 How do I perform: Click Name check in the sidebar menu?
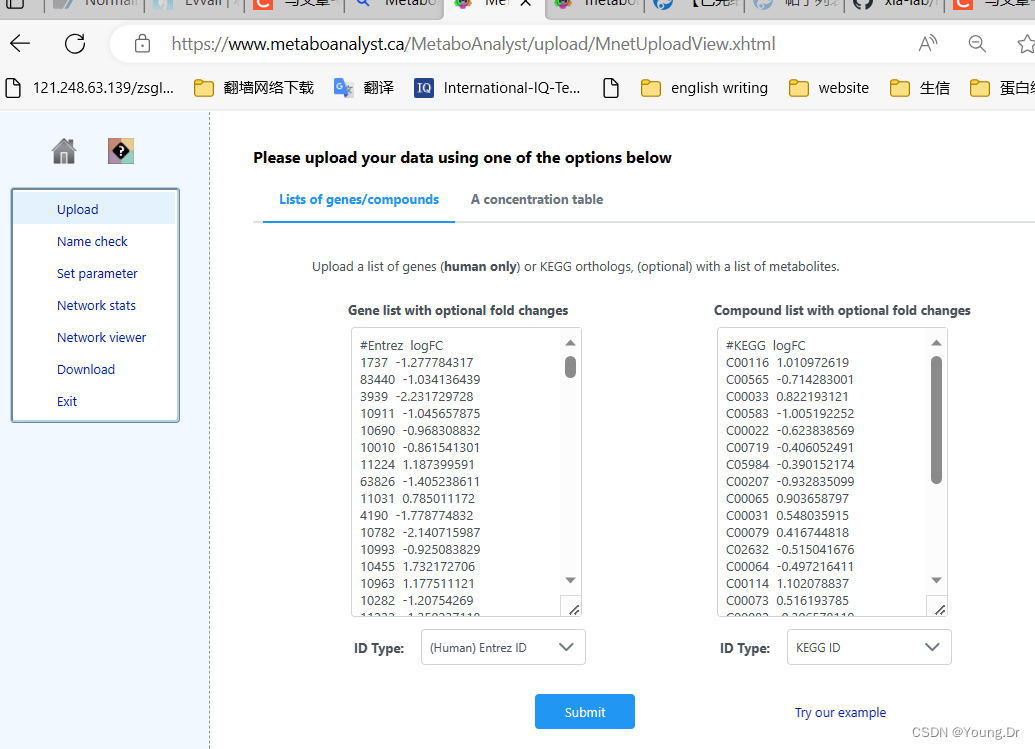click(x=91, y=241)
